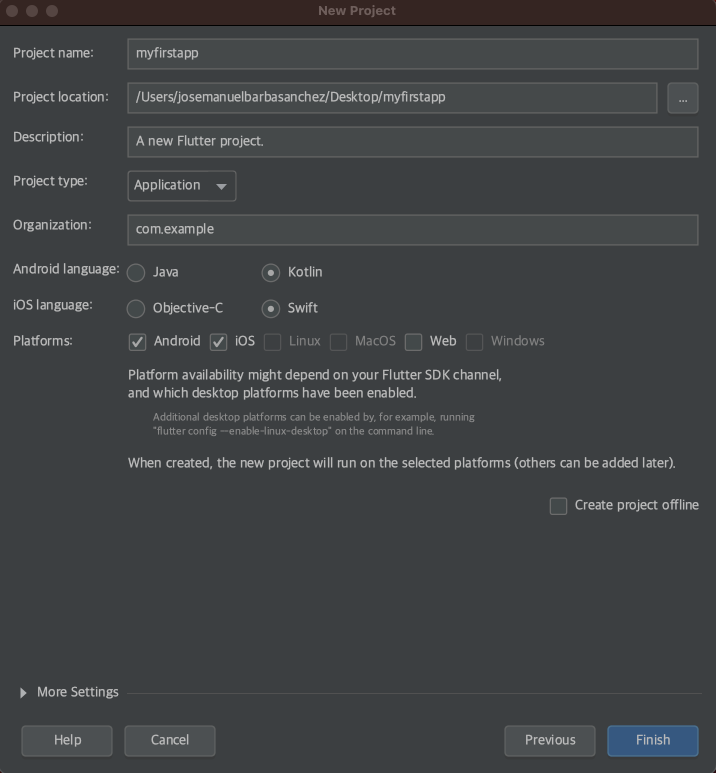
Task: Enable the Web platform checkbox
Action: (413, 342)
